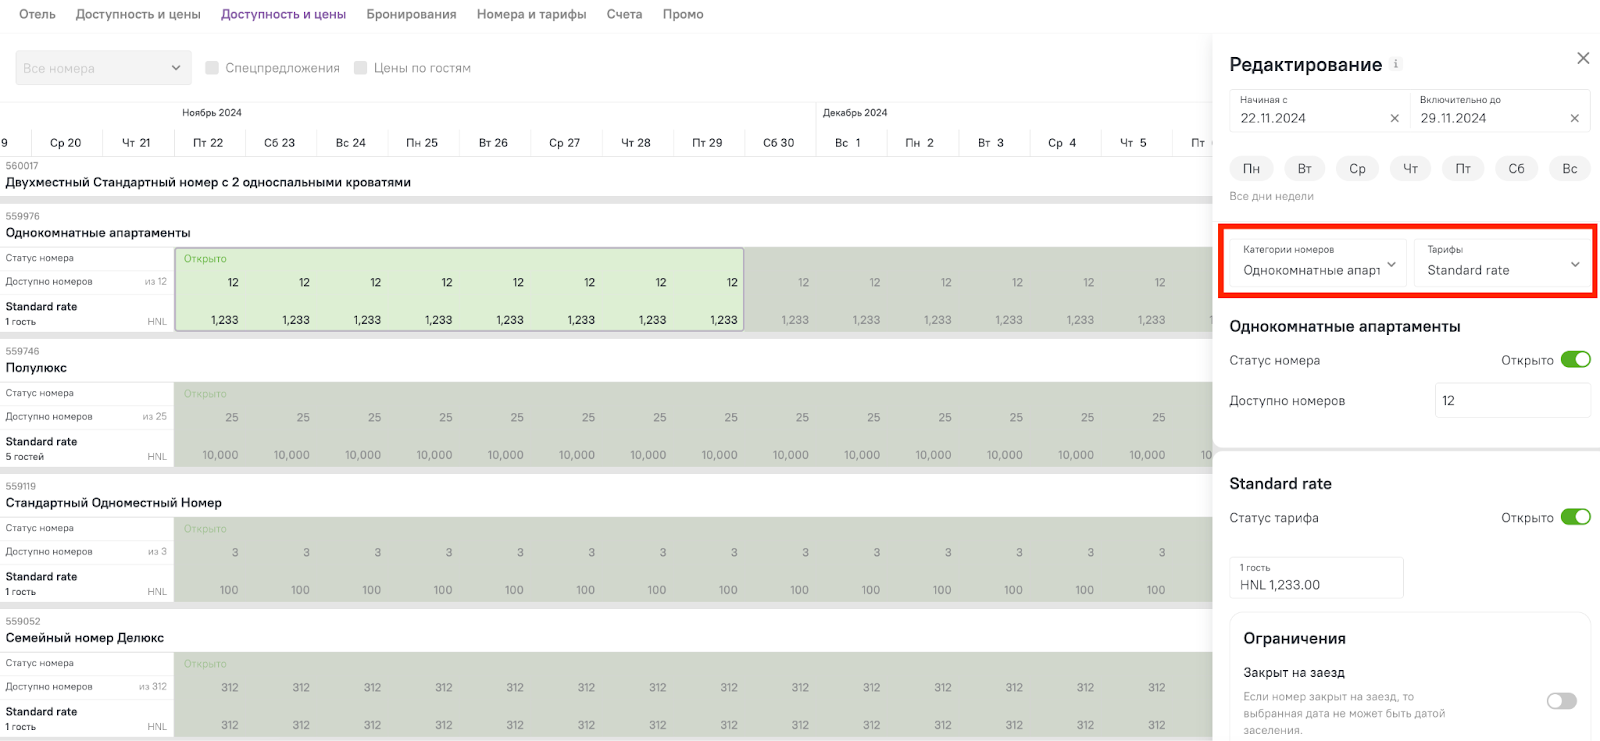1600x741 pixels.
Task: Select Двухместный Стандартный номер row title
Action: (208, 182)
